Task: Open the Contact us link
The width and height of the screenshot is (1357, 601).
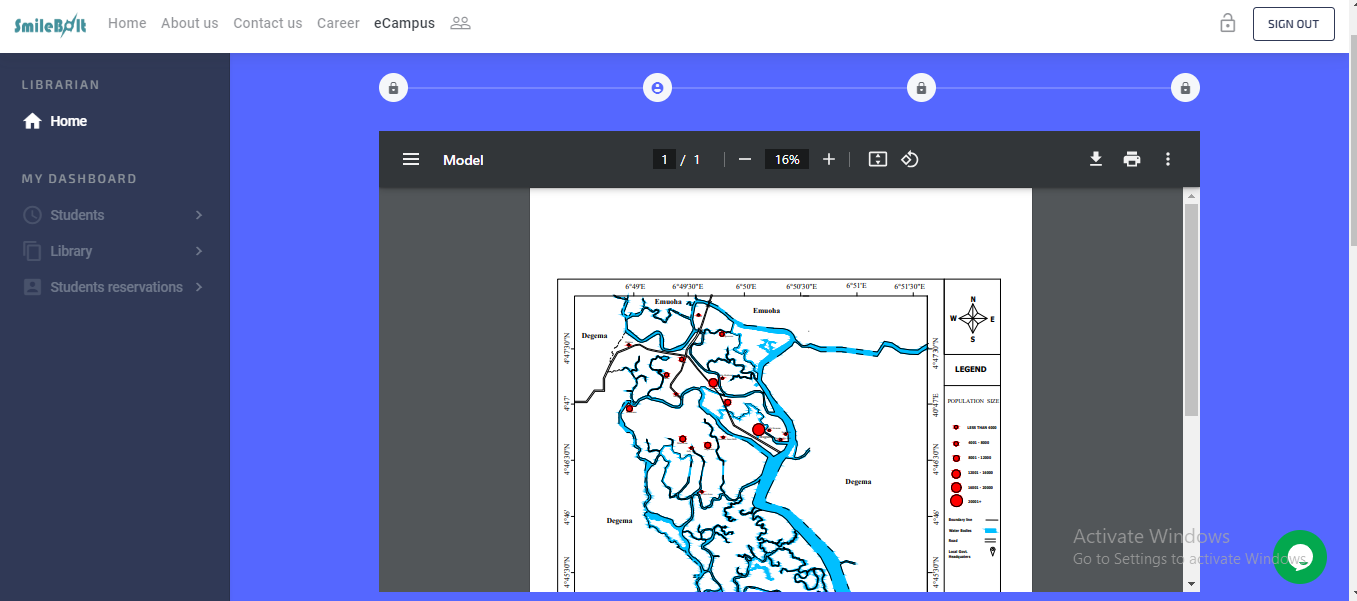Action: 267,23
